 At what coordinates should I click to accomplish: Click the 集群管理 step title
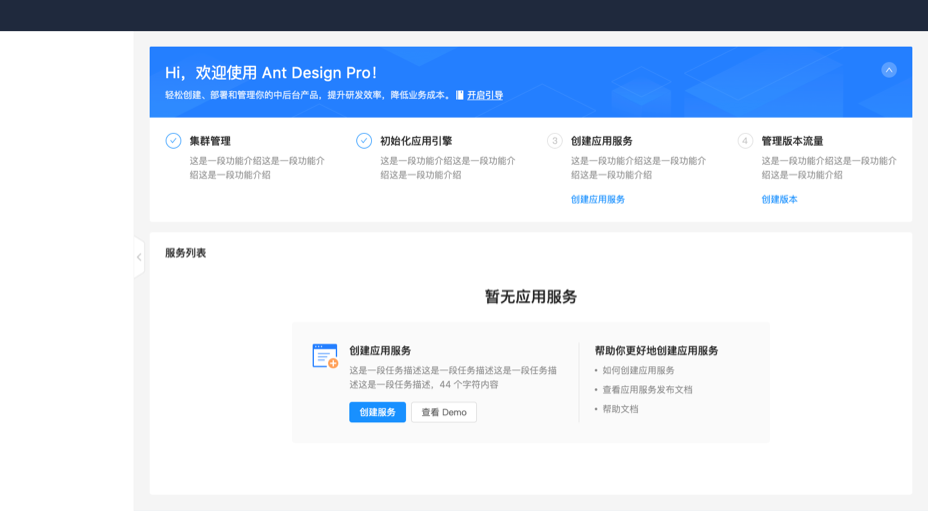210,141
